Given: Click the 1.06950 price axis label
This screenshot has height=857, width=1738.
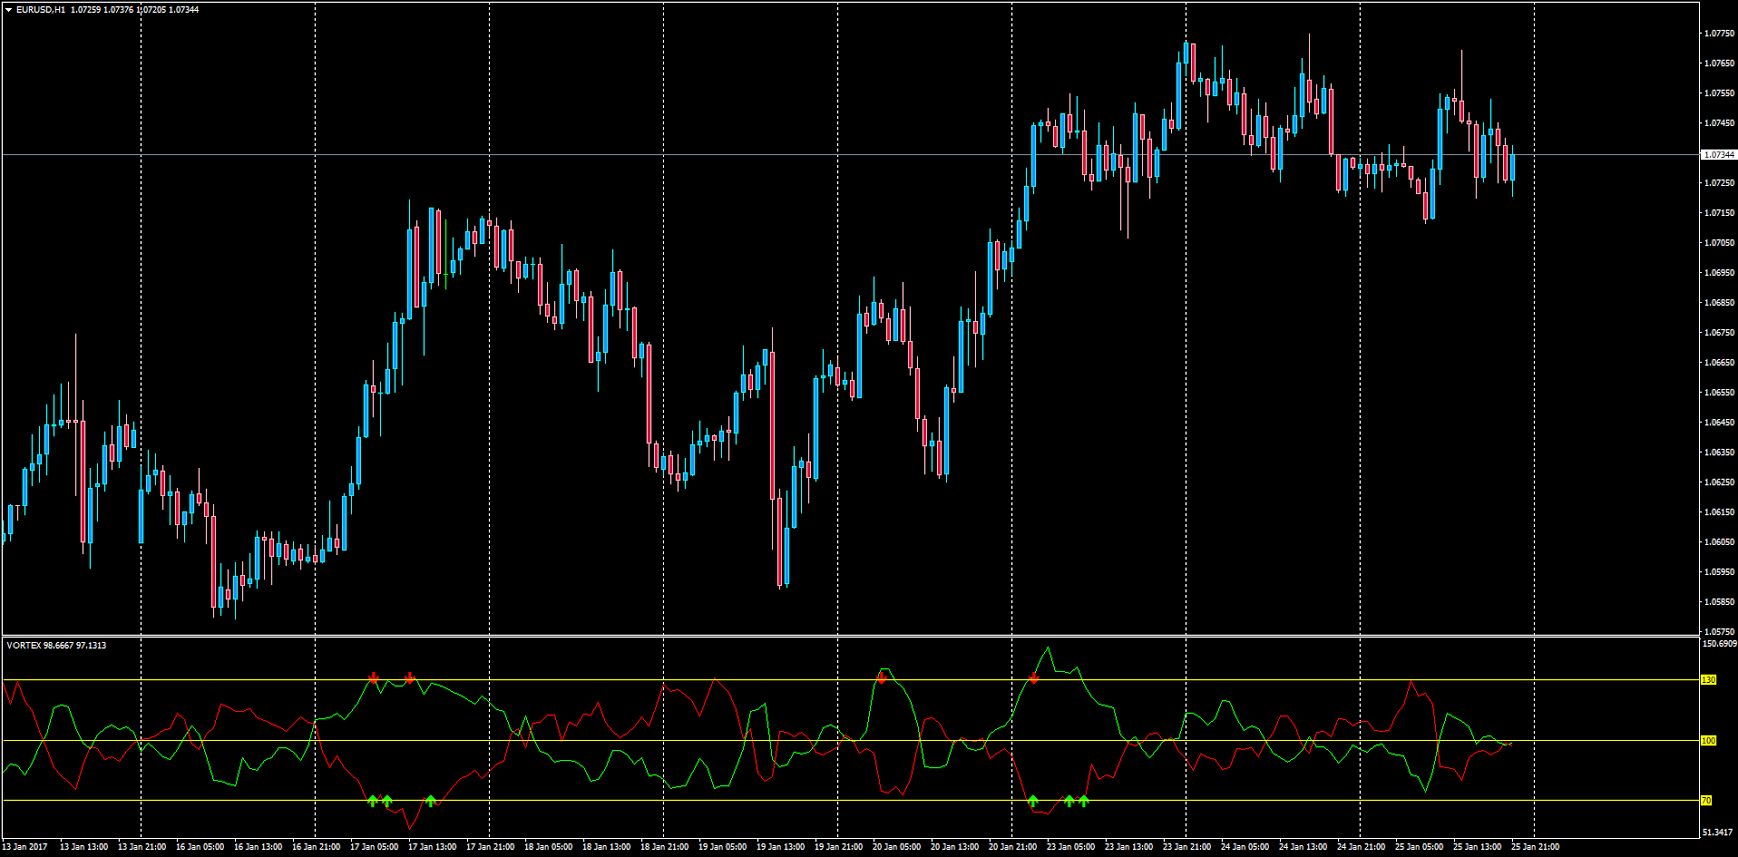Looking at the screenshot, I should pos(1719,273).
